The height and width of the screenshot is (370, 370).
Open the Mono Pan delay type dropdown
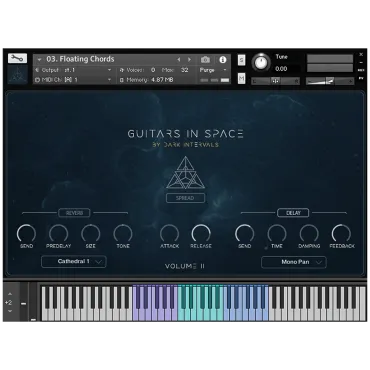coord(294,262)
